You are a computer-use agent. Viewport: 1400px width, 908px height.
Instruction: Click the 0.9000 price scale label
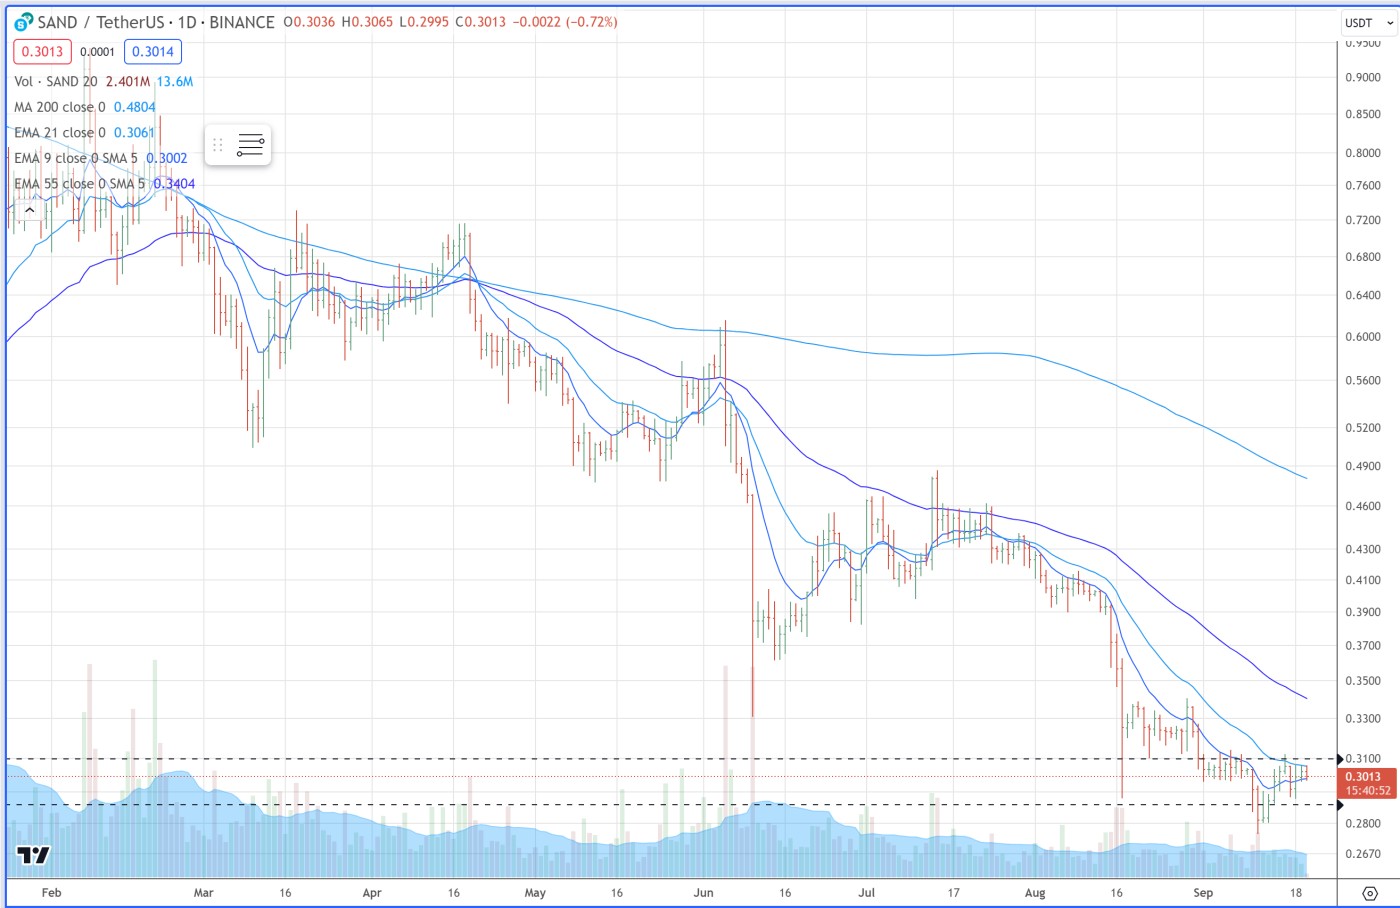click(1363, 77)
